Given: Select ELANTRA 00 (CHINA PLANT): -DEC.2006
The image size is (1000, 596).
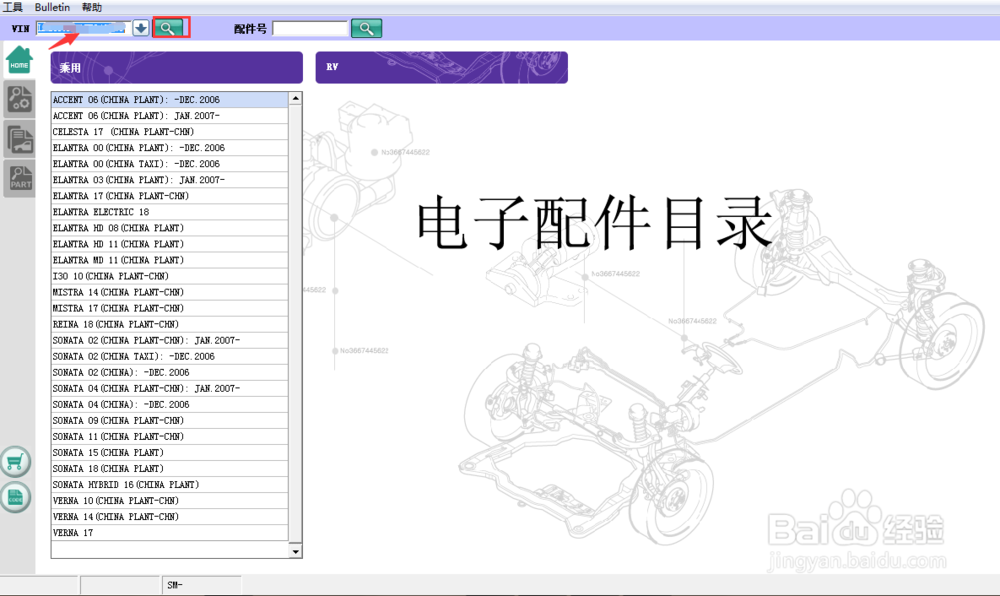Looking at the screenshot, I should pyautogui.click(x=170, y=147).
